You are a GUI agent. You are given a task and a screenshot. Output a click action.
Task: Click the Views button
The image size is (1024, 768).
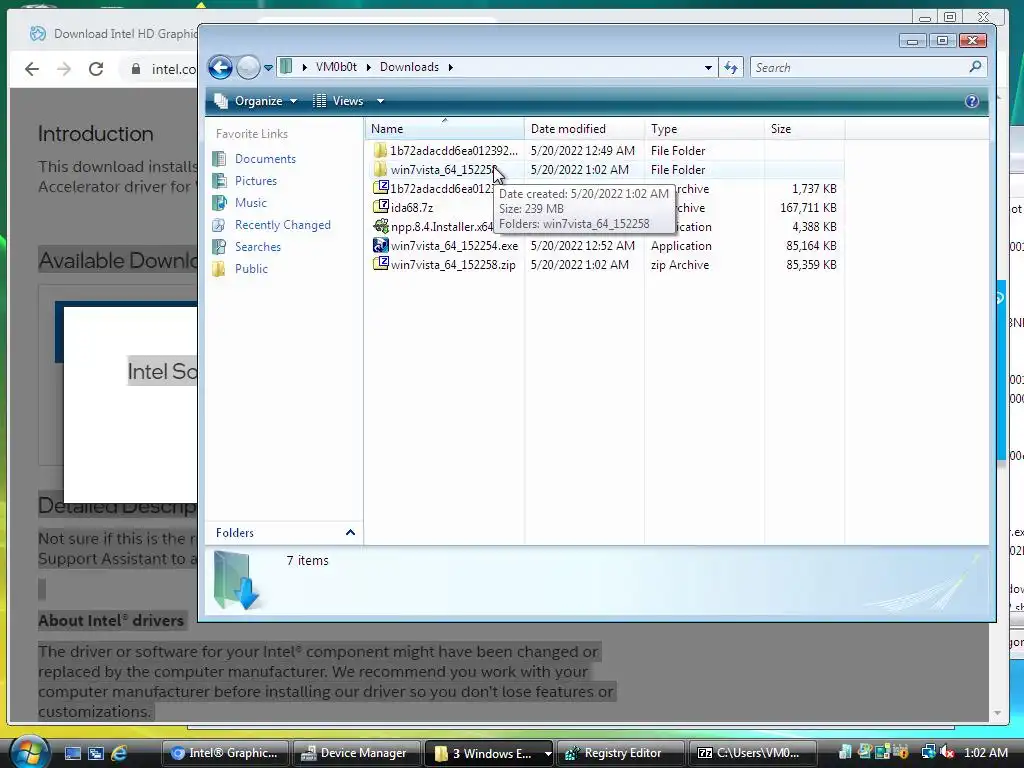(339, 101)
